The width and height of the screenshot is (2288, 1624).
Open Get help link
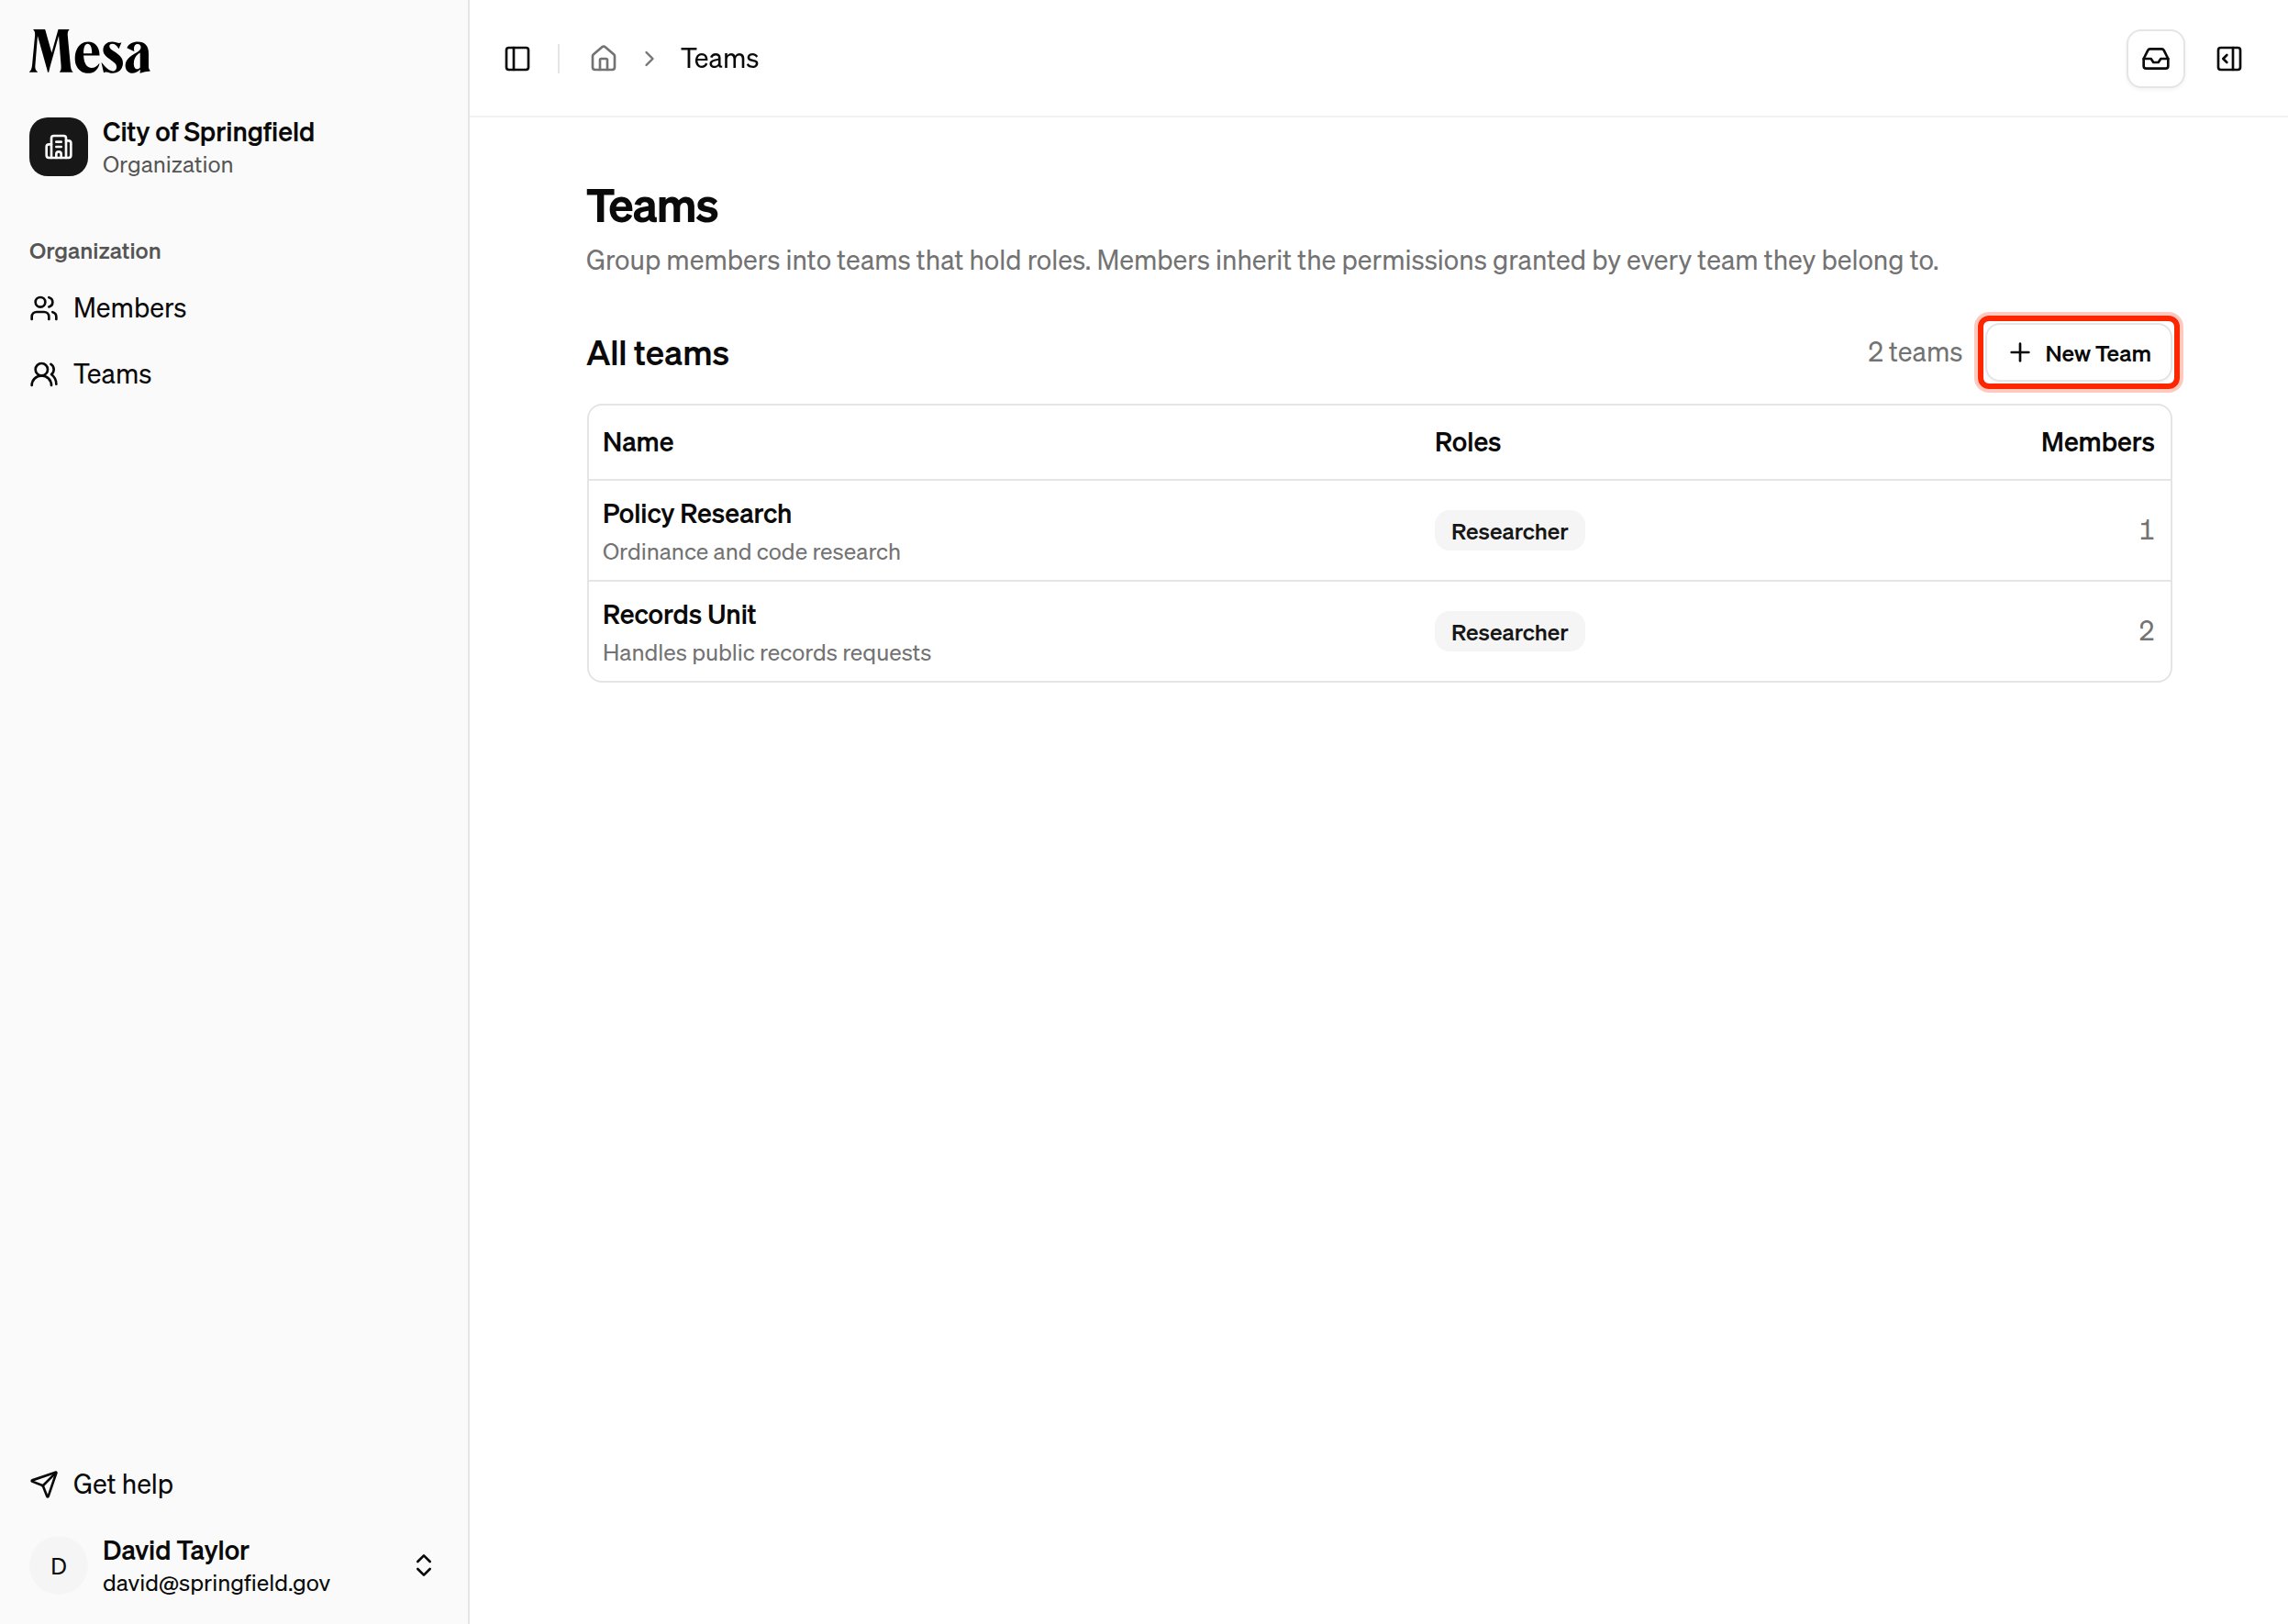pos(234,1484)
